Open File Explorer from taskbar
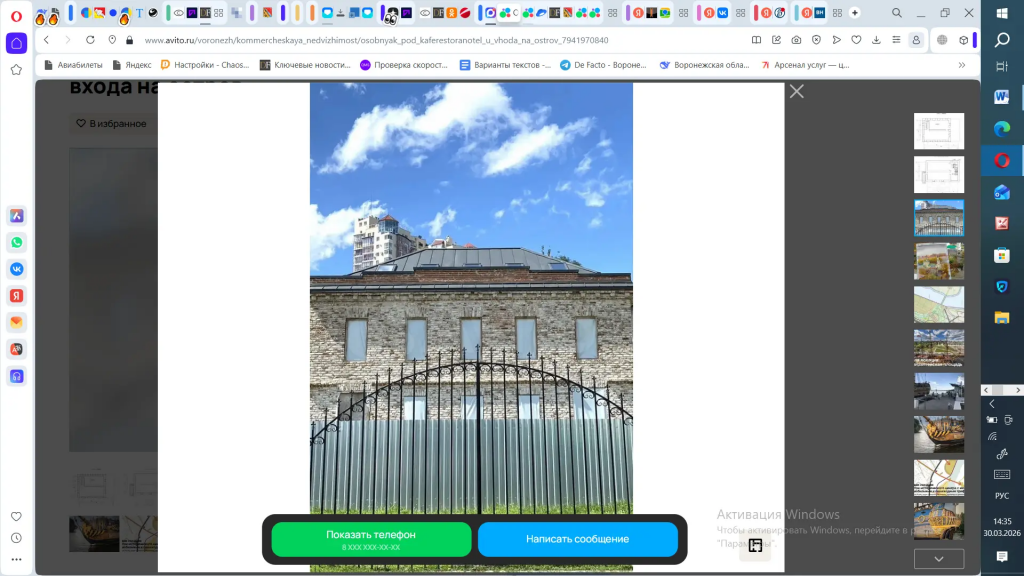This screenshot has width=1024, height=576. (x=1002, y=317)
